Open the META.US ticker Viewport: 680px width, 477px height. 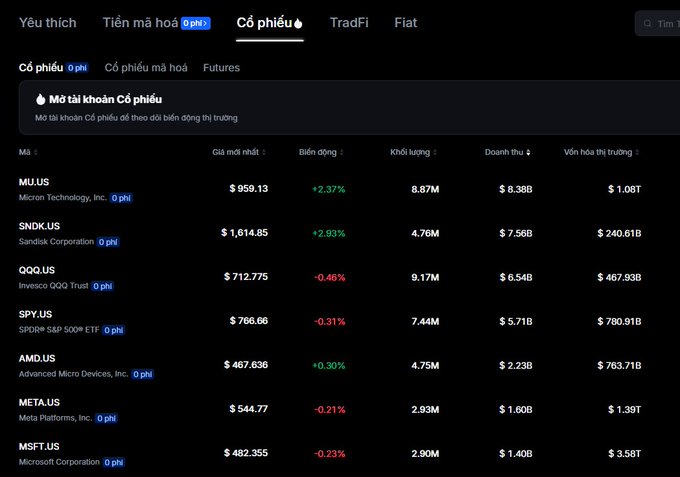tap(39, 402)
